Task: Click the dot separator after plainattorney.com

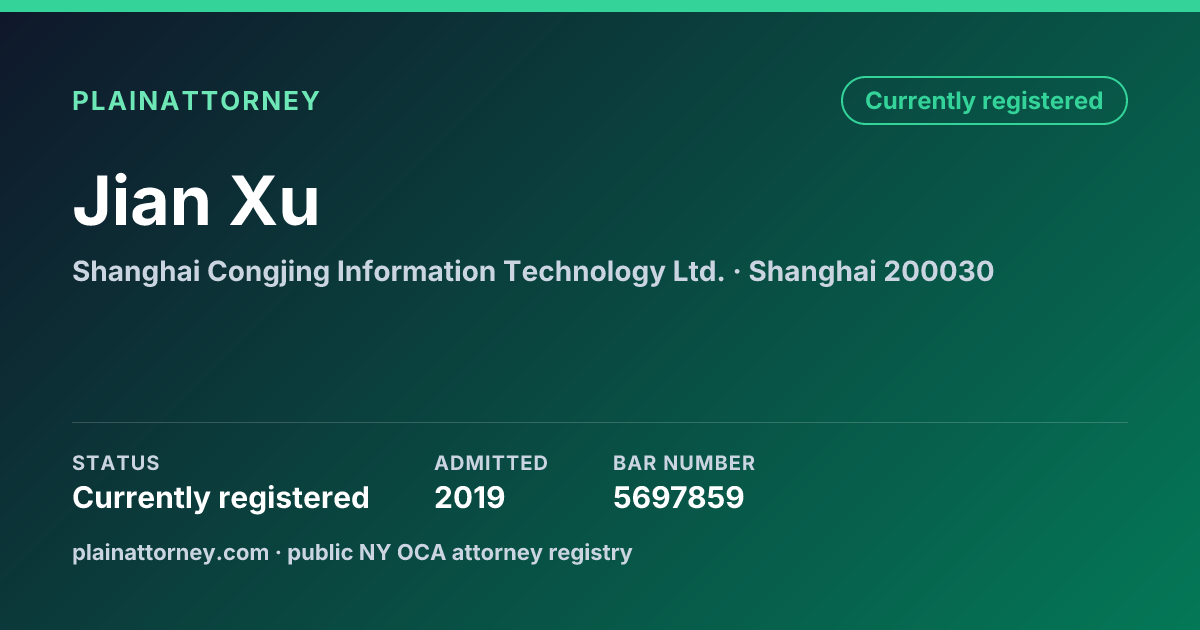Action: [x=278, y=553]
